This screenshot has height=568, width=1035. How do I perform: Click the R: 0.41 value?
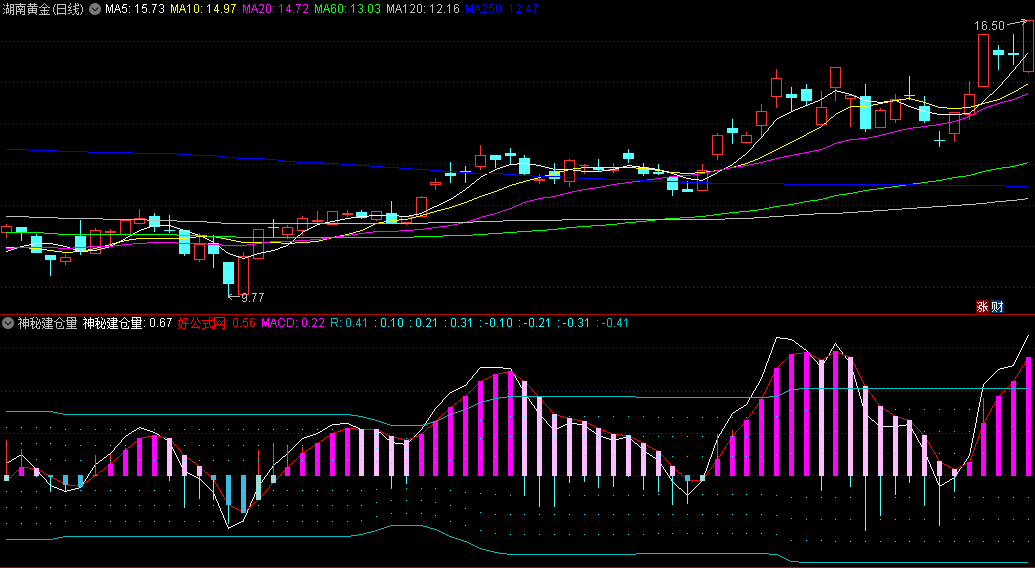(349, 323)
